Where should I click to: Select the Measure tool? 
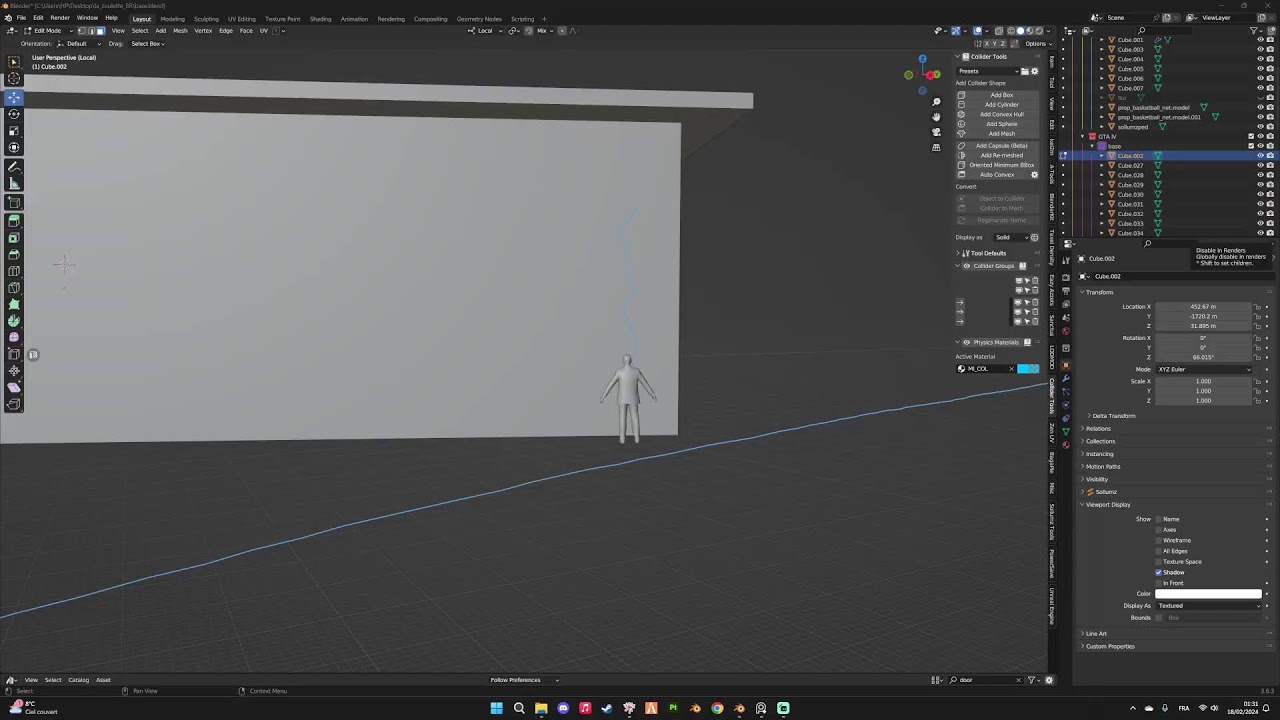[14, 184]
